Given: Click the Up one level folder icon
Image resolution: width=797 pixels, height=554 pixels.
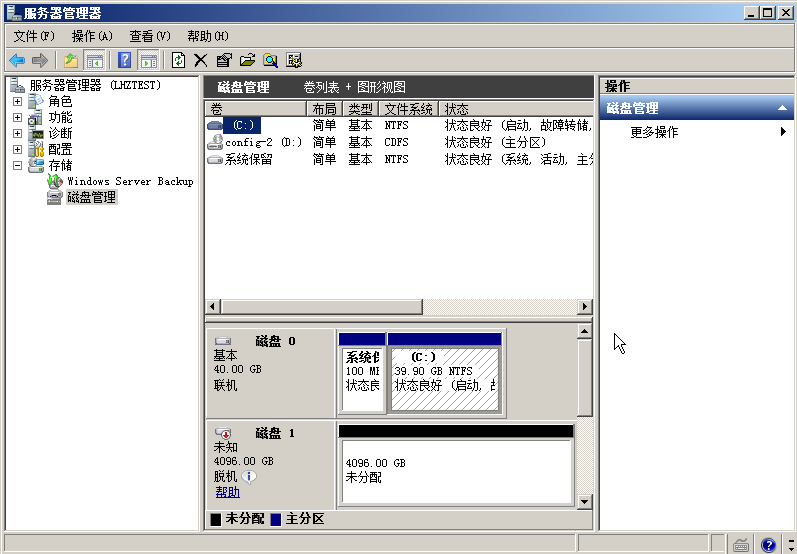Looking at the screenshot, I should click(71, 60).
